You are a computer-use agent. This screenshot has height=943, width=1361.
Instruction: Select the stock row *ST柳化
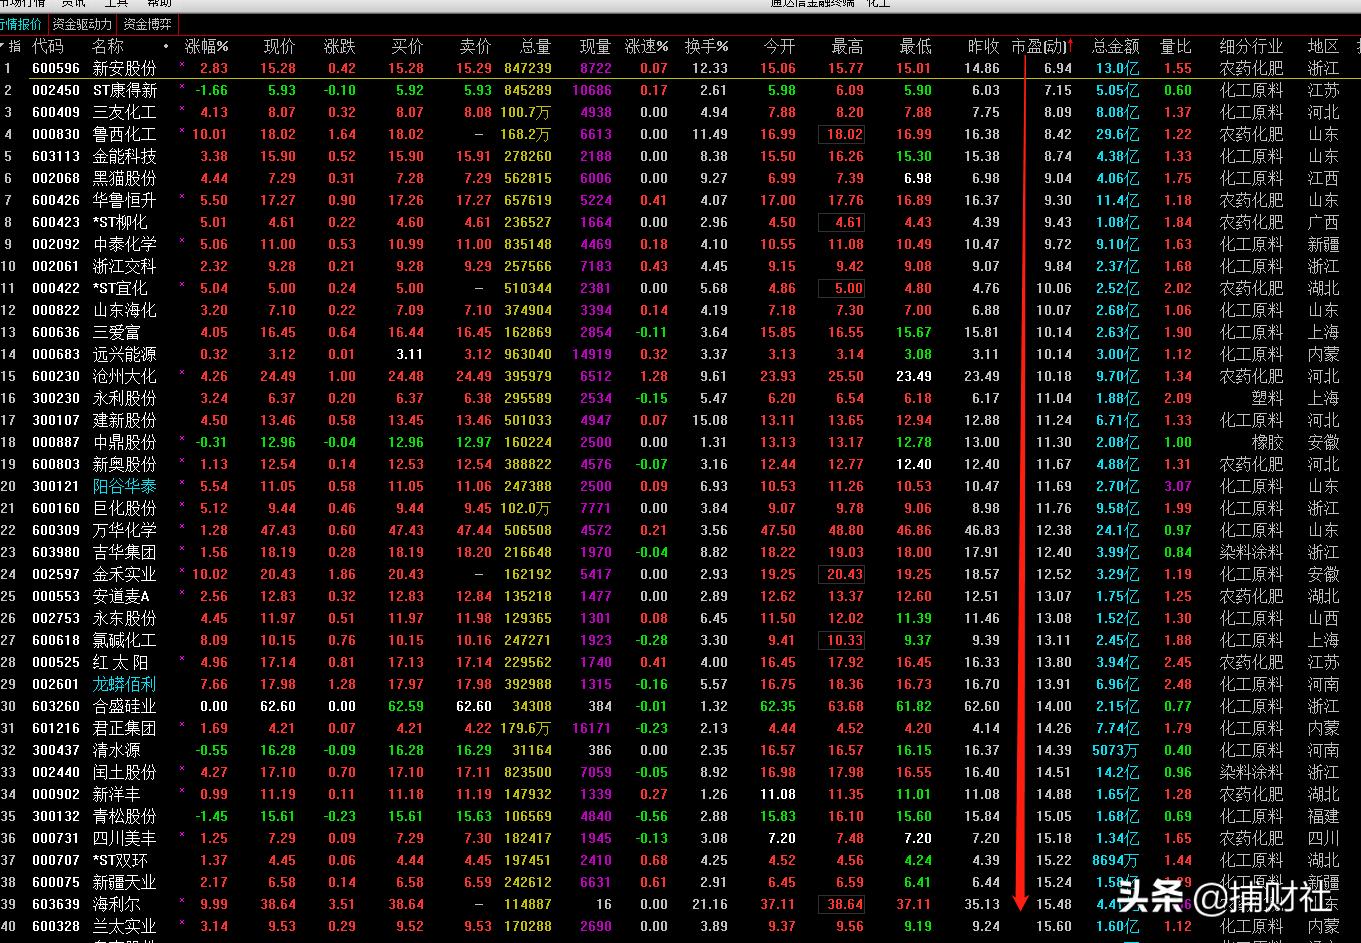119,222
